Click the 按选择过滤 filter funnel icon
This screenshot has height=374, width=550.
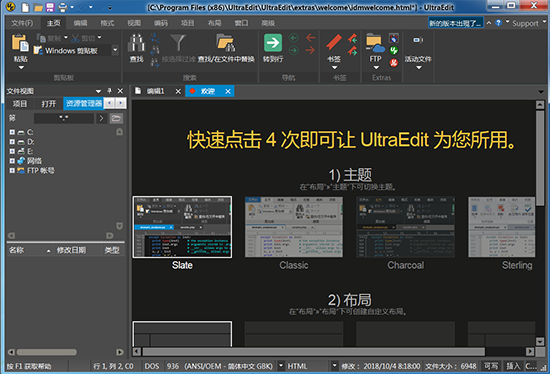coord(178,43)
